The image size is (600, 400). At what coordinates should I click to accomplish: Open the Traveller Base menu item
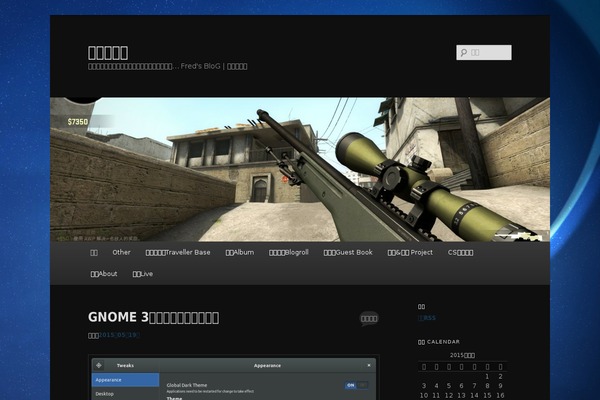point(178,253)
